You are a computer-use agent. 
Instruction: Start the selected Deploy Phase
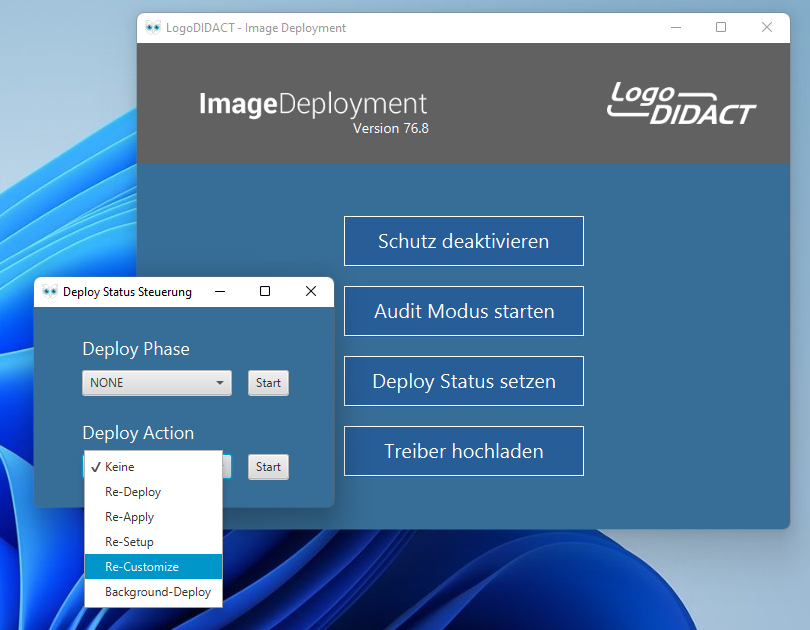tap(268, 383)
